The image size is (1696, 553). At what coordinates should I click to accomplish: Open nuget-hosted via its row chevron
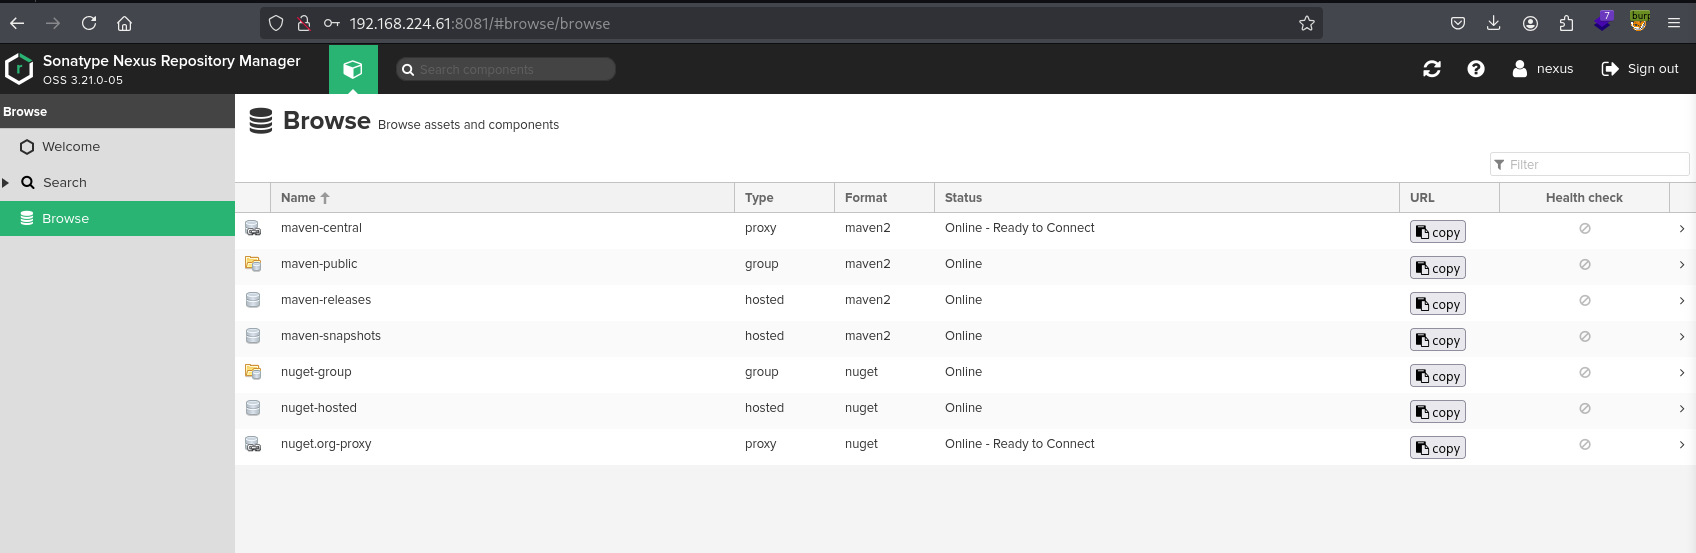pyautogui.click(x=1682, y=409)
